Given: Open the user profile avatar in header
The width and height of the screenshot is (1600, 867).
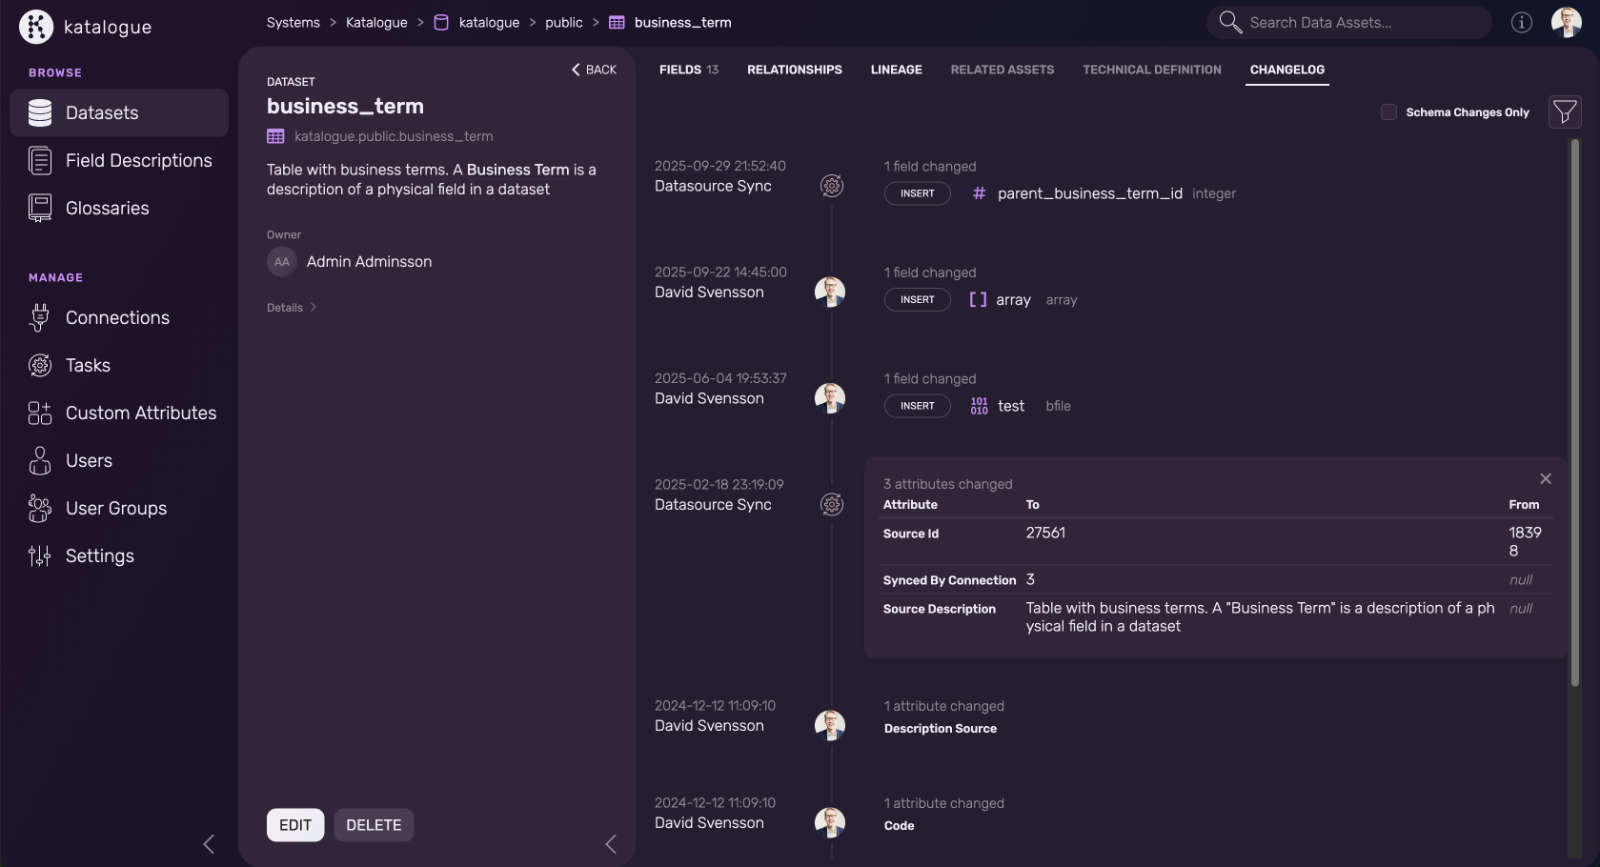Looking at the screenshot, I should click(1566, 22).
